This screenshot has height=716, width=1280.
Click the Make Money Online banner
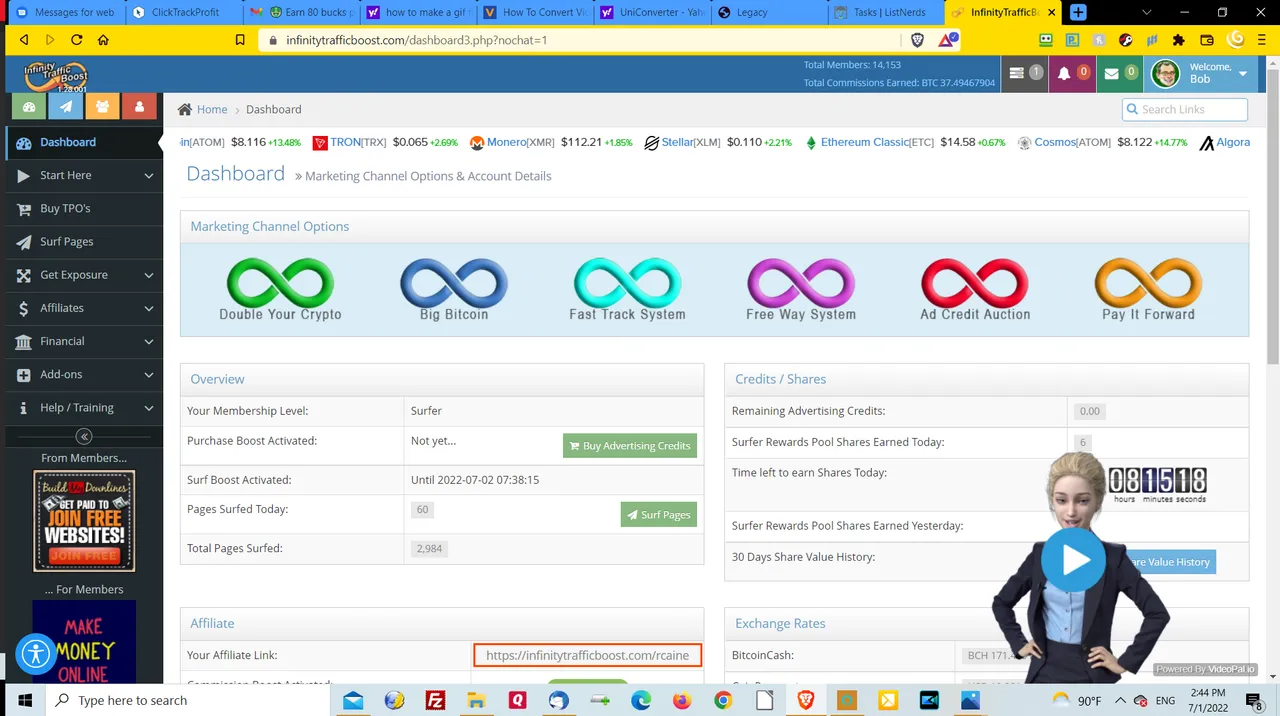click(84, 642)
